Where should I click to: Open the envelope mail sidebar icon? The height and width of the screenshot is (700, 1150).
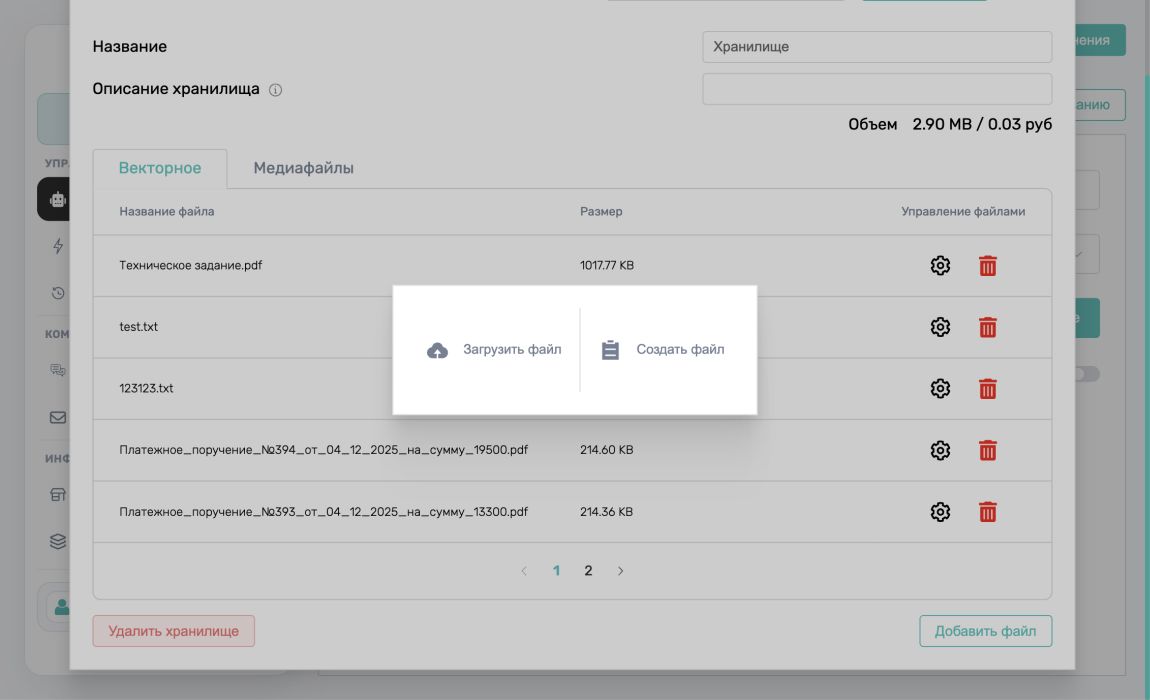(x=58, y=418)
